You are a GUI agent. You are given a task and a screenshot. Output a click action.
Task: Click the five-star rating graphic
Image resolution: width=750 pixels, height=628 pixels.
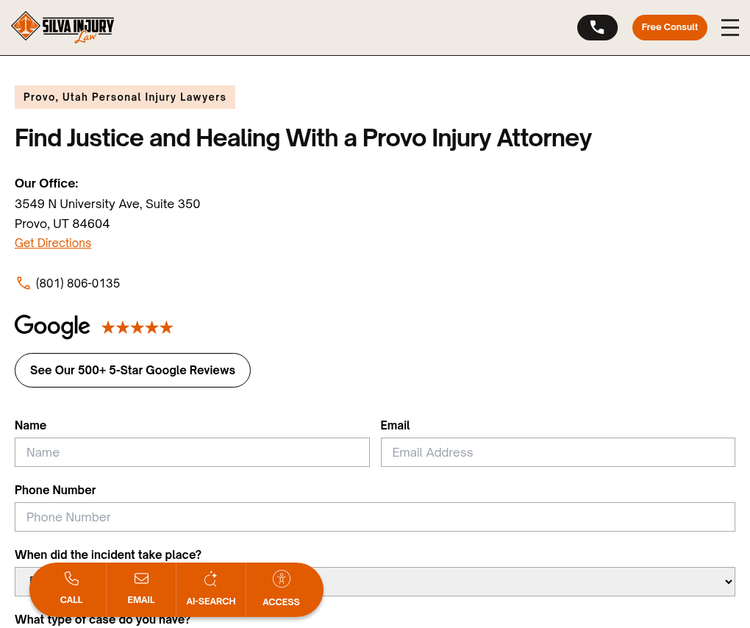(137, 327)
